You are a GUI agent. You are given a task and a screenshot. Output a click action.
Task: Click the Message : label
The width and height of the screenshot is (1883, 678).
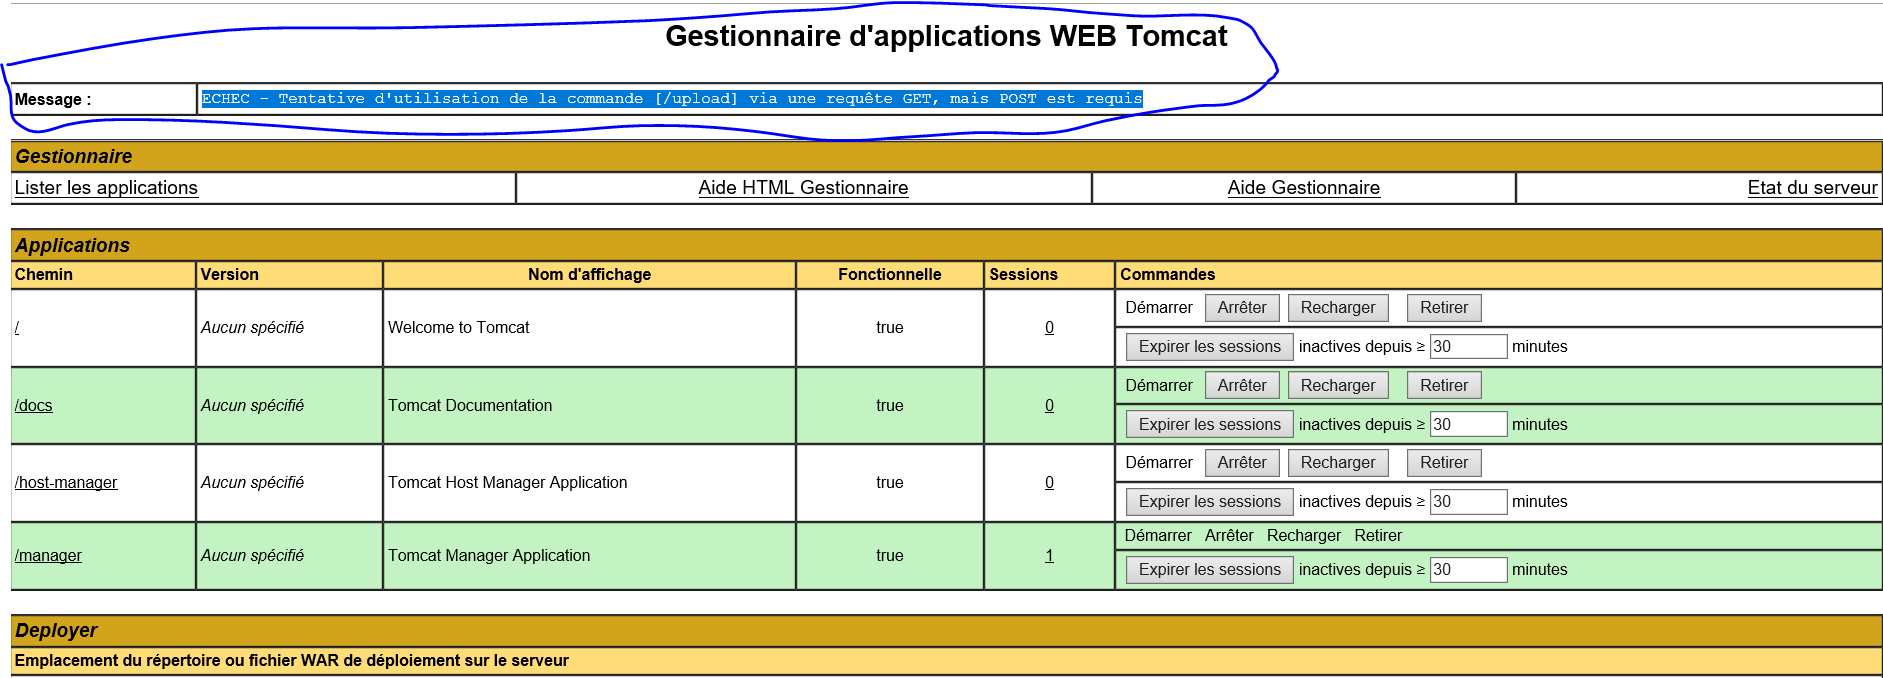click(x=53, y=100)
